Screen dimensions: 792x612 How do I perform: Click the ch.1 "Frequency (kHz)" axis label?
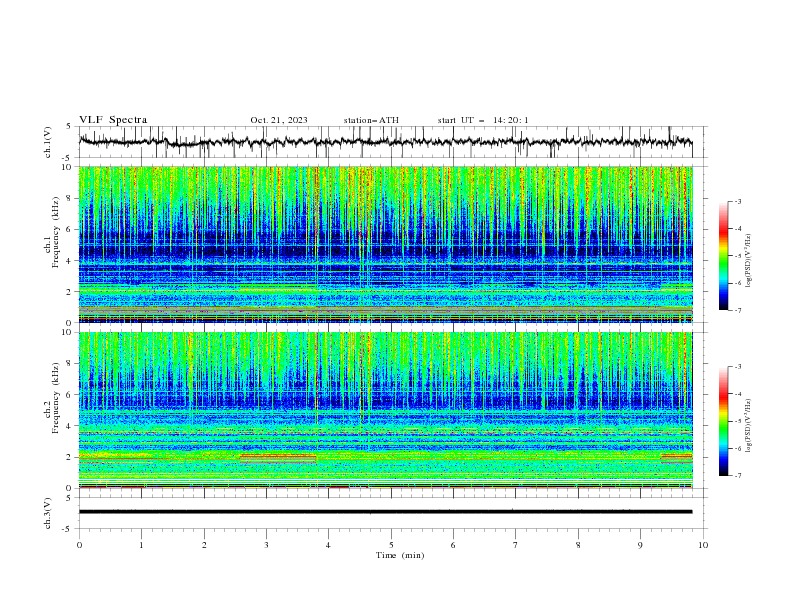[56, 232]
